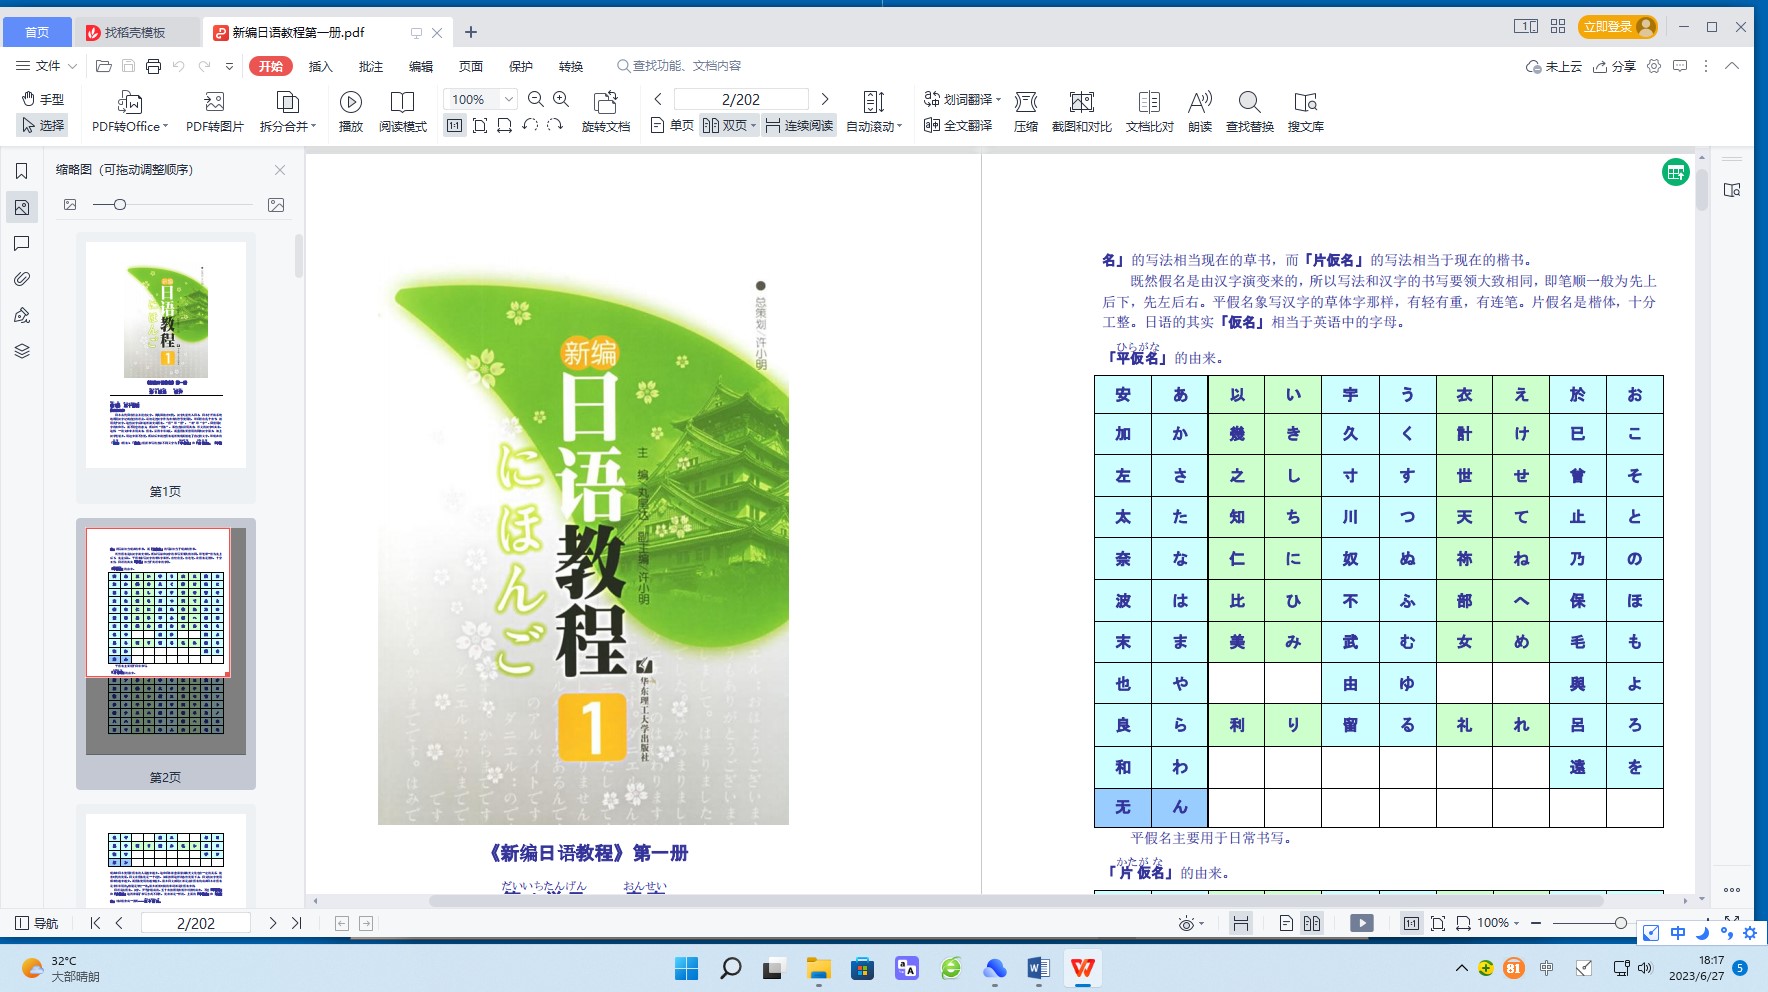Click the 旋转文档 rotate document icon
This screenshot has height=992, width=1768.
tap(605, 102)
